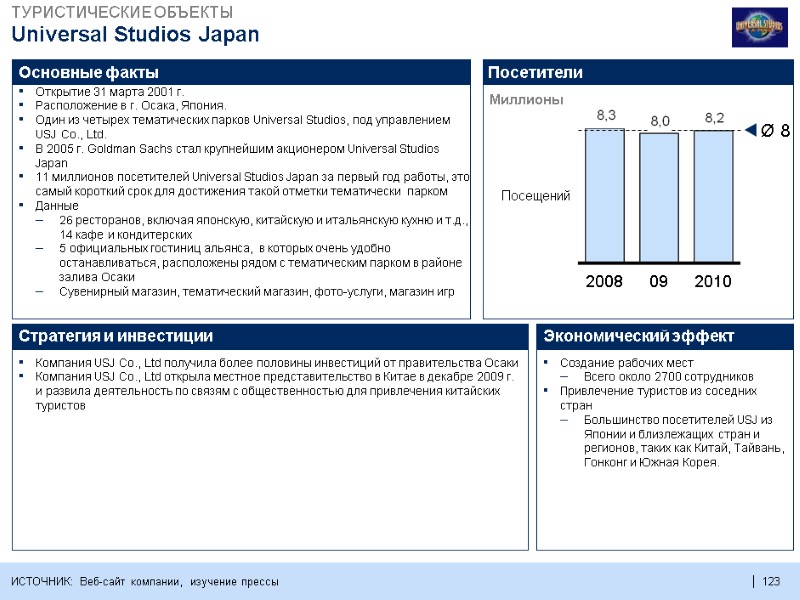Screen dimensions: 800x600
Task: Click the Universal Studios globe logo
Action: tap(760, 27)
